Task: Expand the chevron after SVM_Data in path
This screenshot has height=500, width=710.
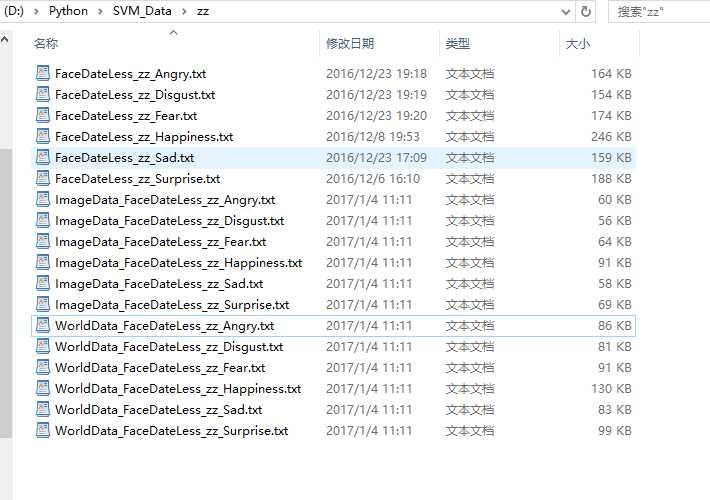Action: coord(184,11)
